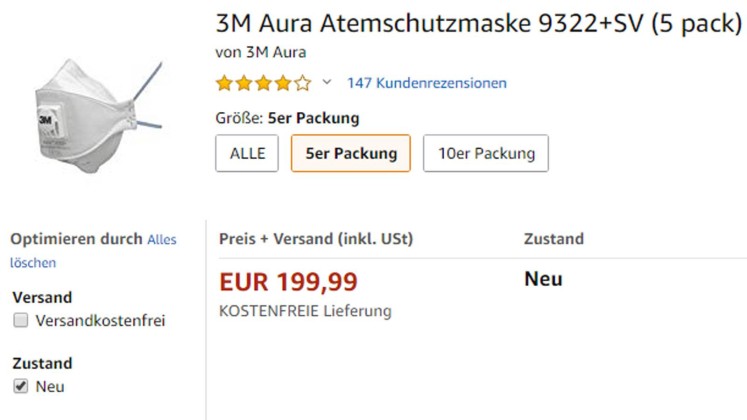Viewport: 747px width, 420px height.
Task: Choose the 5er Packung size button
Action: tap(350, 153)
